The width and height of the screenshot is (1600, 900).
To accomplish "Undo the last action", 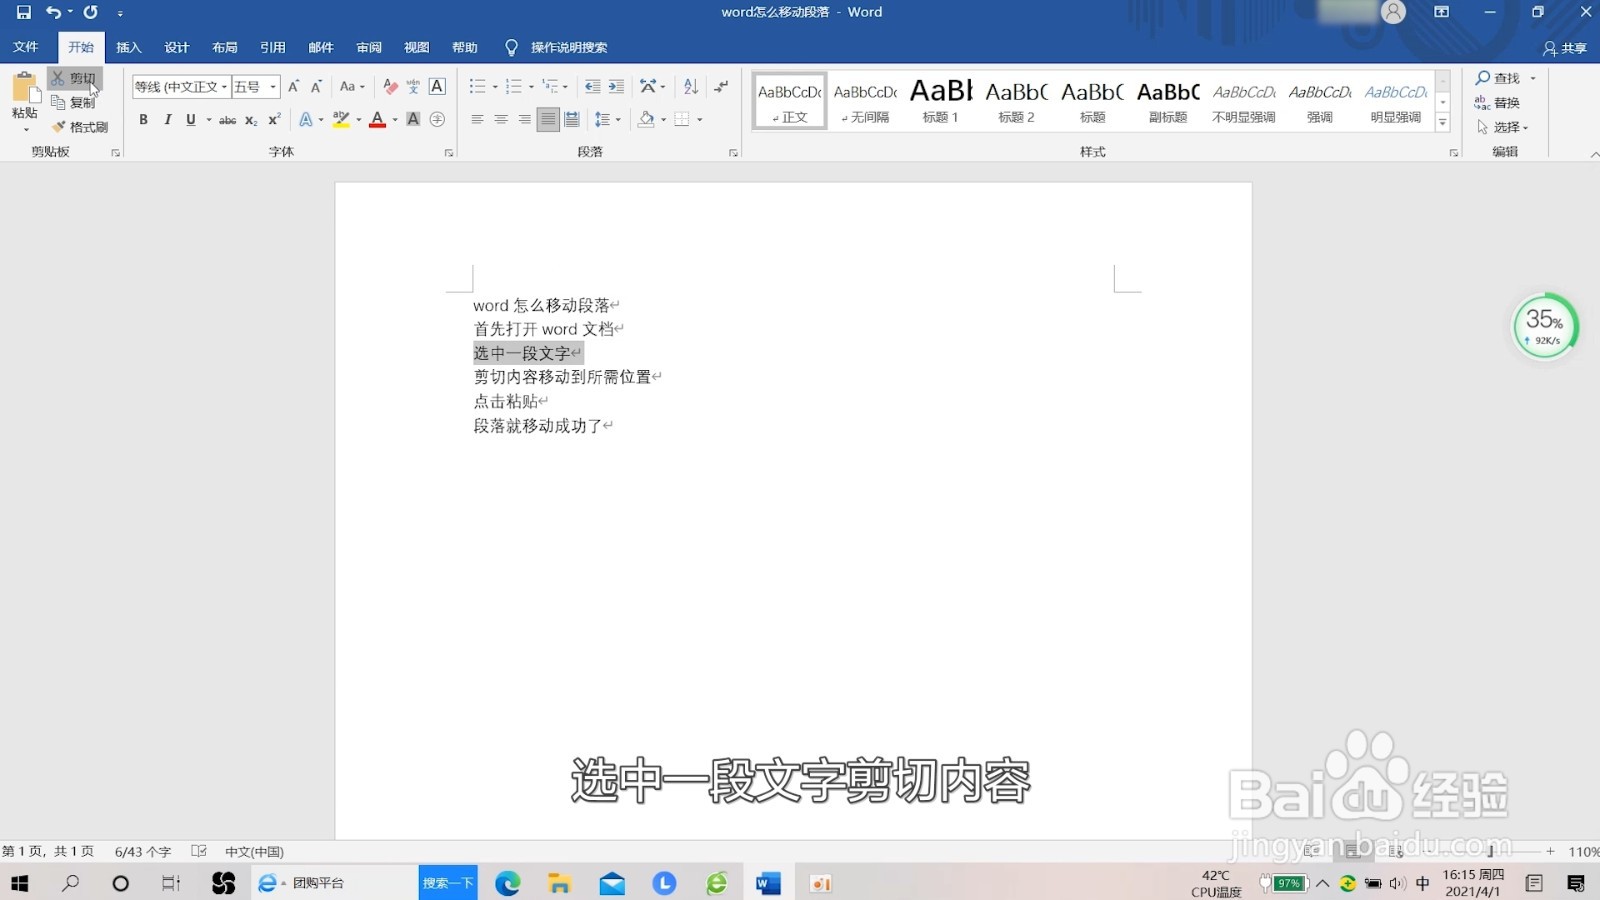I will click(53, 12).
